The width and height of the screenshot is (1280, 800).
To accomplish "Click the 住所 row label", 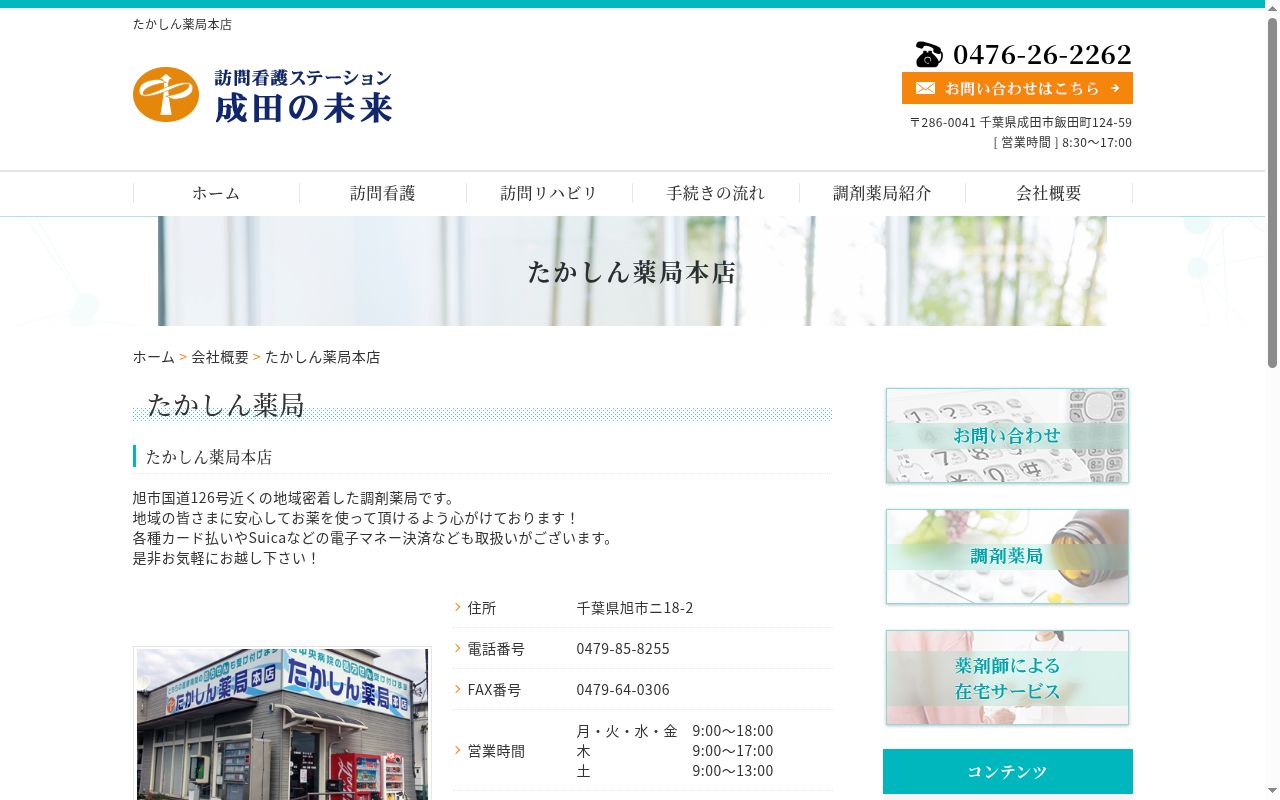I will click(482, 608).
